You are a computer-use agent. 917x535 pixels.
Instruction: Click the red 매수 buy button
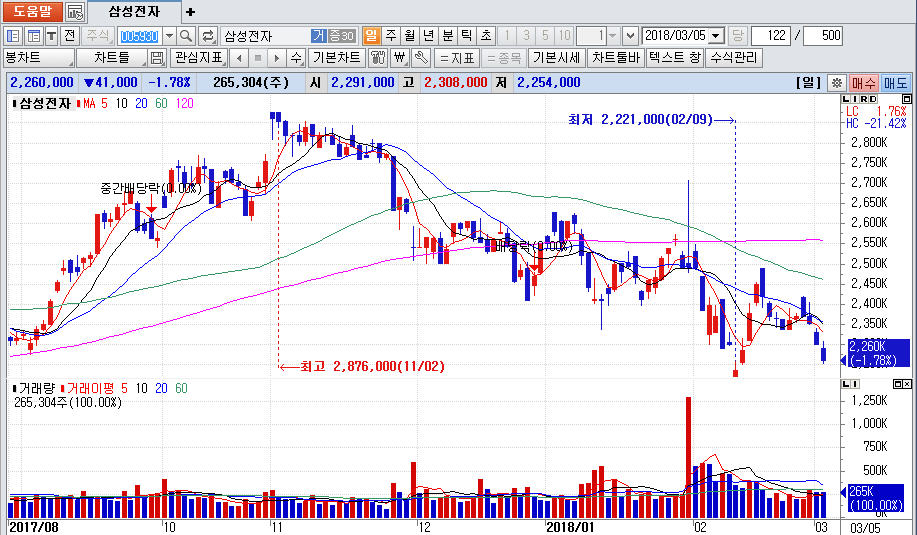864,82
